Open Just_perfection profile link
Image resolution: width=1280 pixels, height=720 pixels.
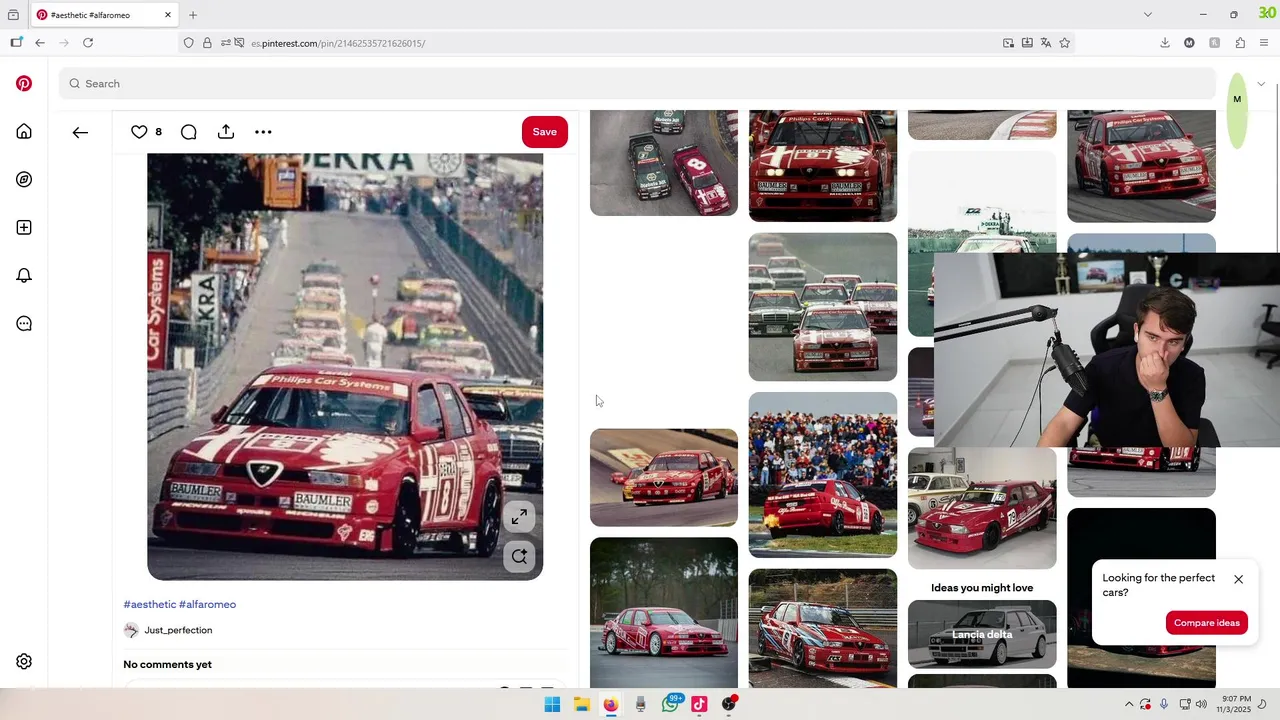[178, 631]
